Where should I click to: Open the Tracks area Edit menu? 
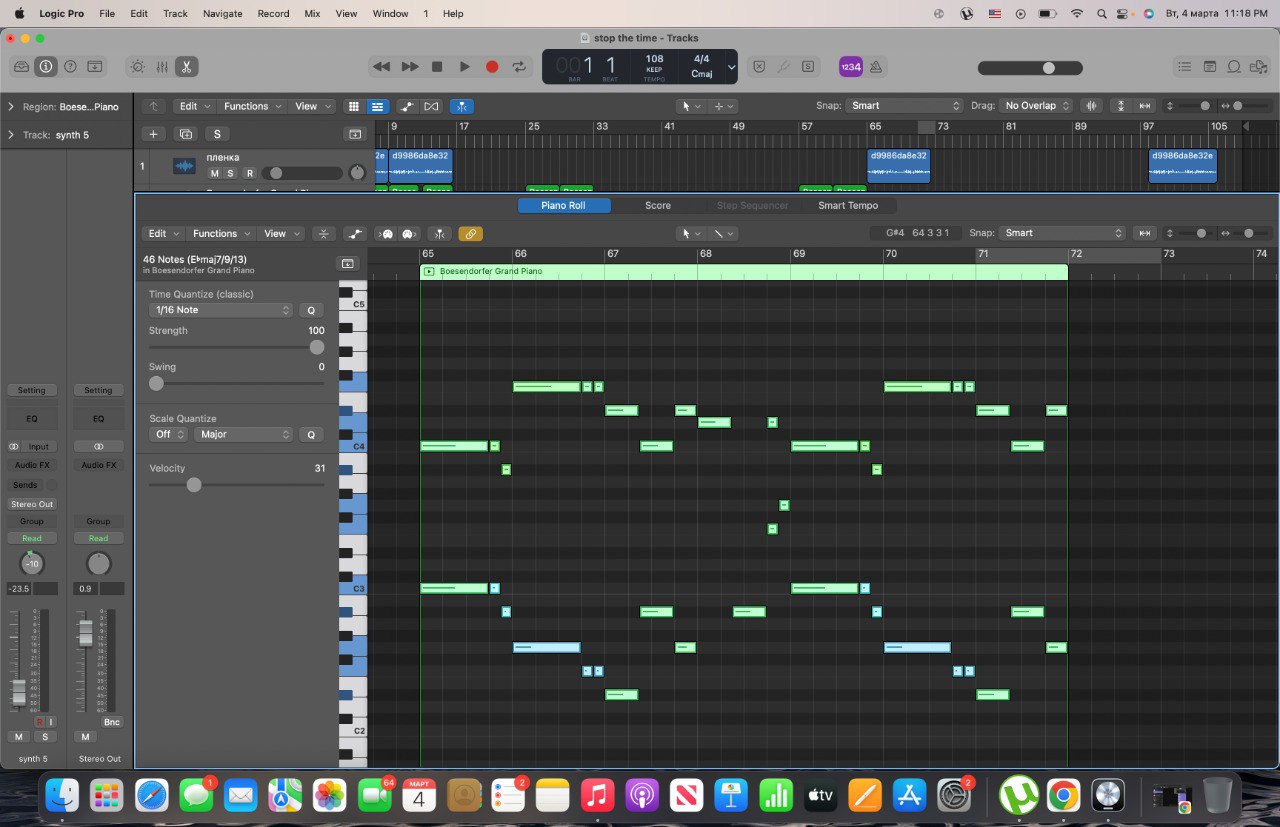[194, 106]
